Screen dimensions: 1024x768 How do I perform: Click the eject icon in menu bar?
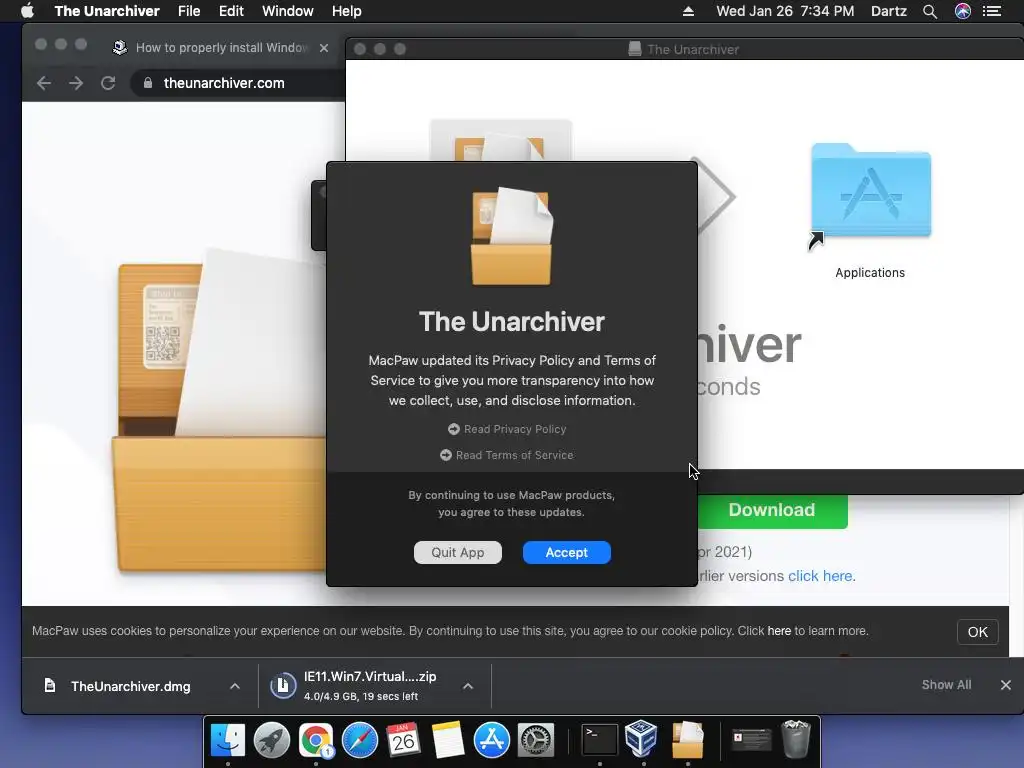[x=688, y=11]
